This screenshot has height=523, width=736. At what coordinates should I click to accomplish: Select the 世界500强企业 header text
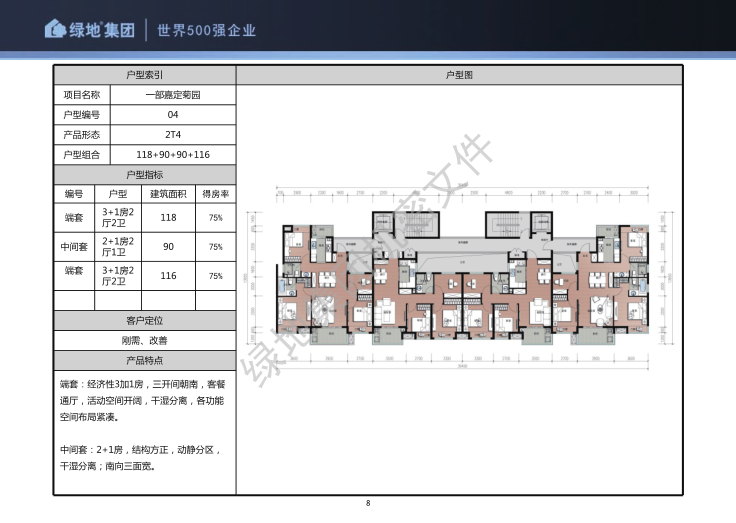click(x=207, y=30)
